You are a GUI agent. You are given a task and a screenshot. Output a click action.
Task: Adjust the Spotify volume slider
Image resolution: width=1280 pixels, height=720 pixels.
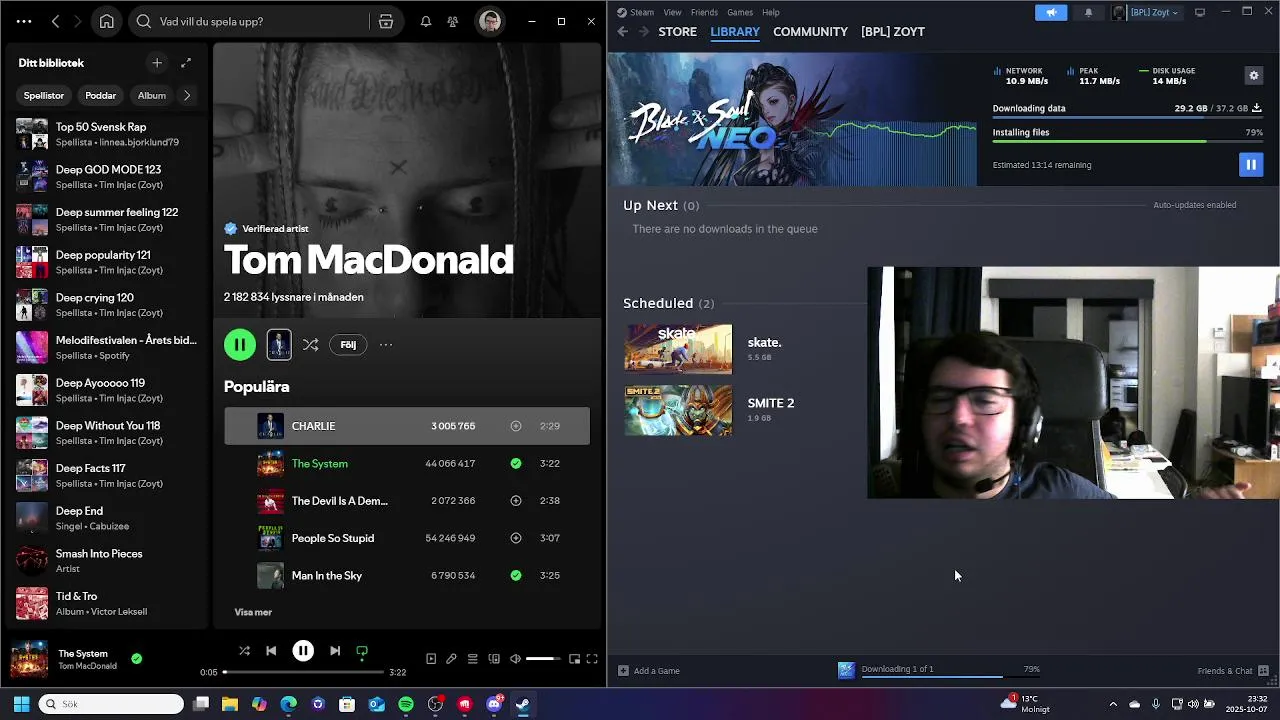point(544,659)
